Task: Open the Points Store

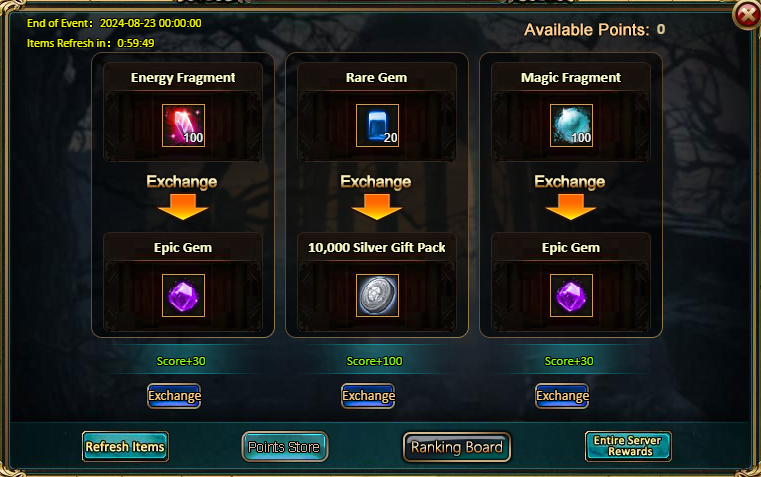Action: click(x=284, y=446)
